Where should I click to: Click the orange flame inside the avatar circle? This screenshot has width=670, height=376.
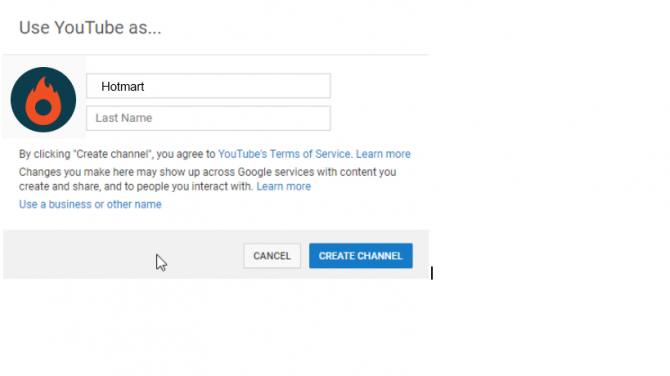[43, 100]
